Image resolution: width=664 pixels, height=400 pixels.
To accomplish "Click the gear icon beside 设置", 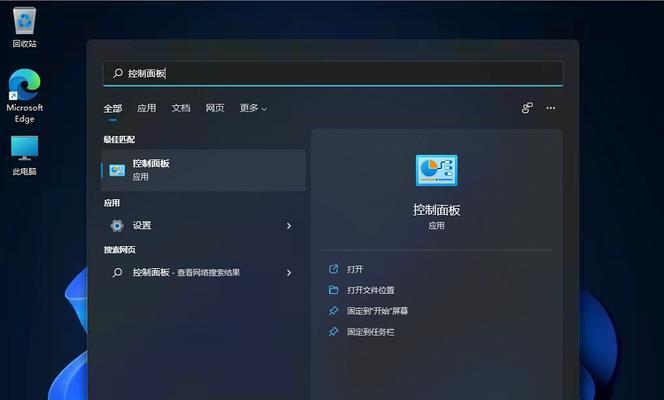I will pos(117,226).
